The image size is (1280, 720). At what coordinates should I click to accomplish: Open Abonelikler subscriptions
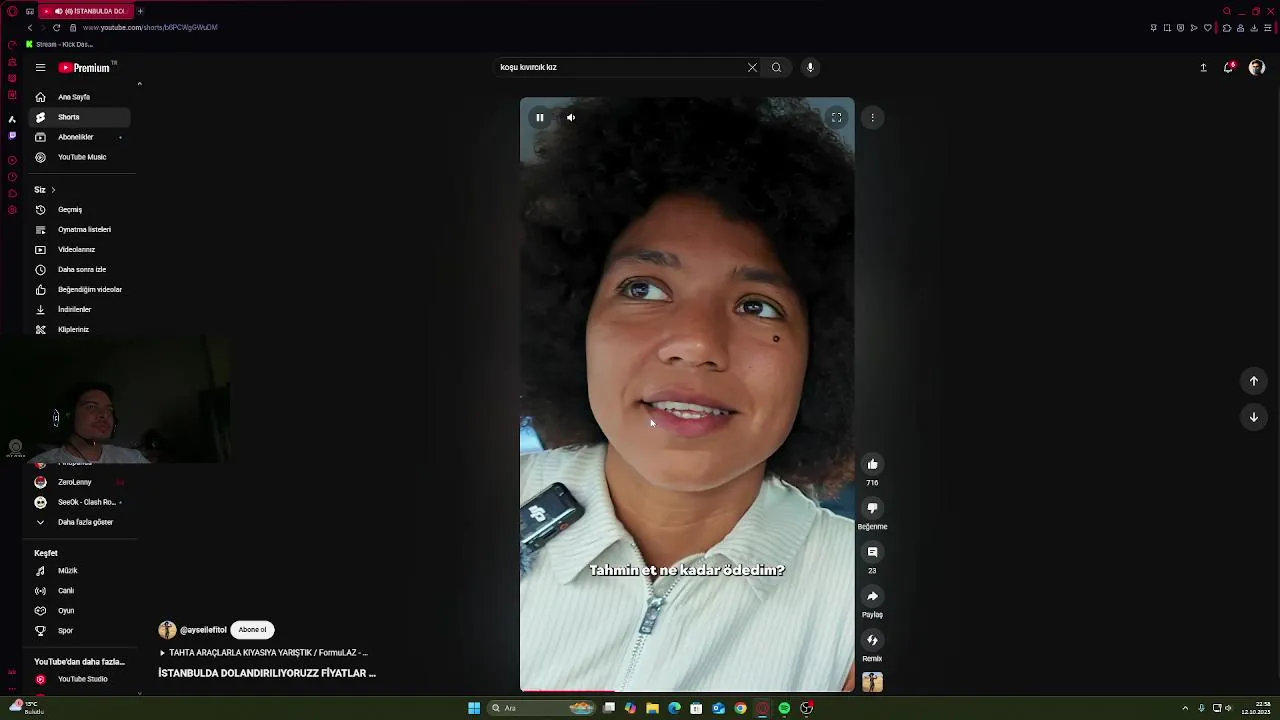(78, 137)
